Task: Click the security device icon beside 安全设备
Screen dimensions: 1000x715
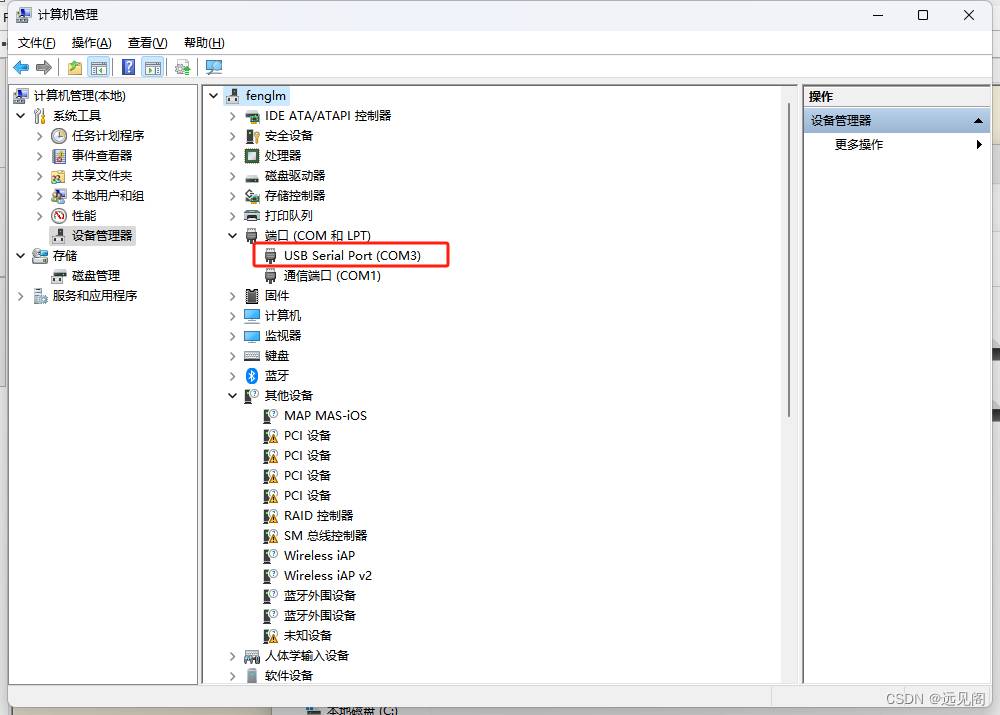Action: click(x=252, y=136)
